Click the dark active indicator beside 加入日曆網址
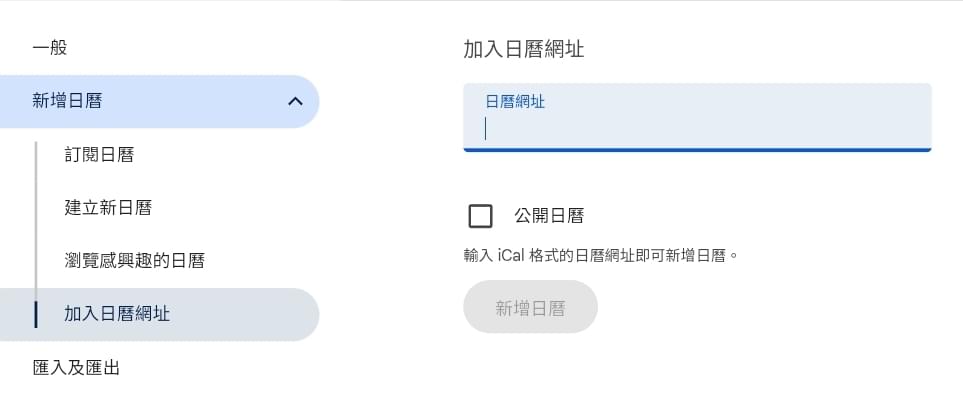The height and width of the screenshot is (397, 963). pos(36,314)
